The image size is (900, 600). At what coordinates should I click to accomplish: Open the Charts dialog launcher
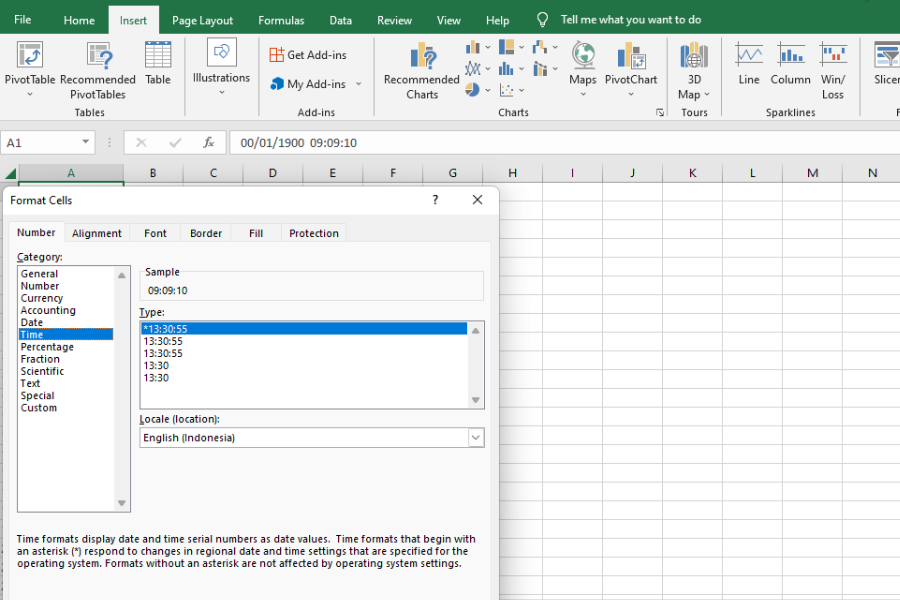pos(659,112)
